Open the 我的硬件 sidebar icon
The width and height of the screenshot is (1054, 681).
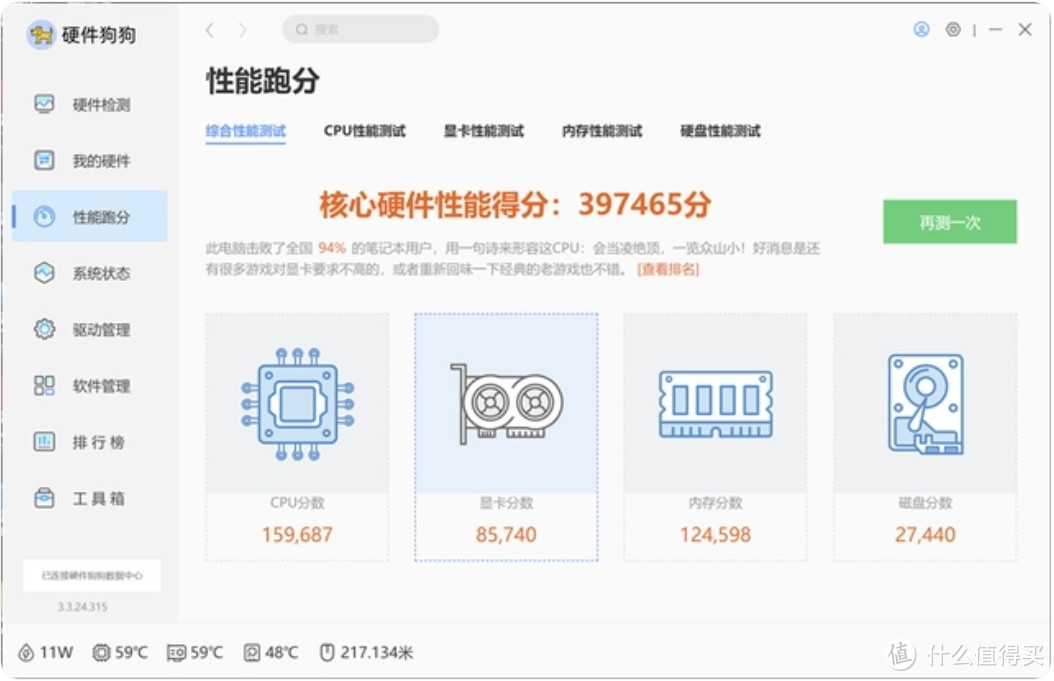44,160
